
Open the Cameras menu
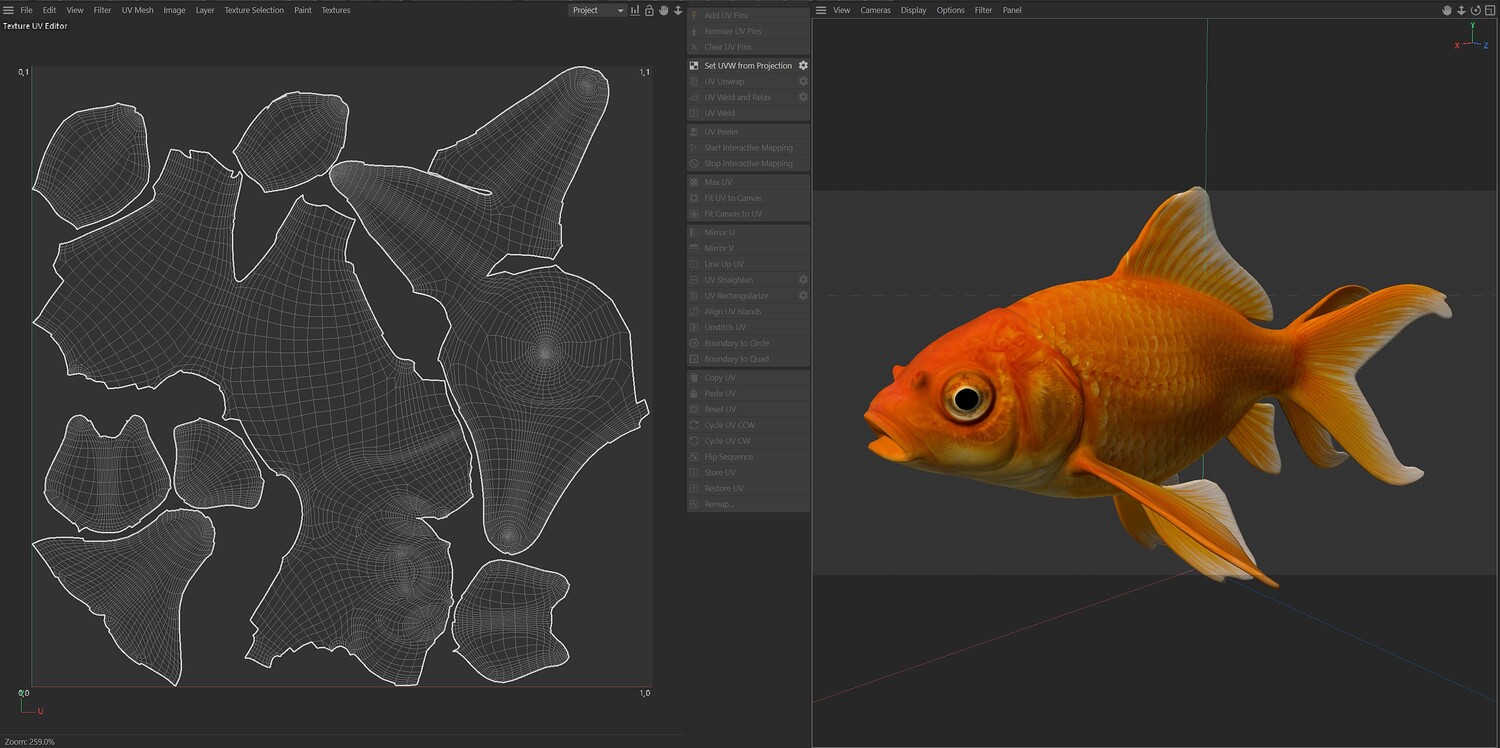pos(876,10)
